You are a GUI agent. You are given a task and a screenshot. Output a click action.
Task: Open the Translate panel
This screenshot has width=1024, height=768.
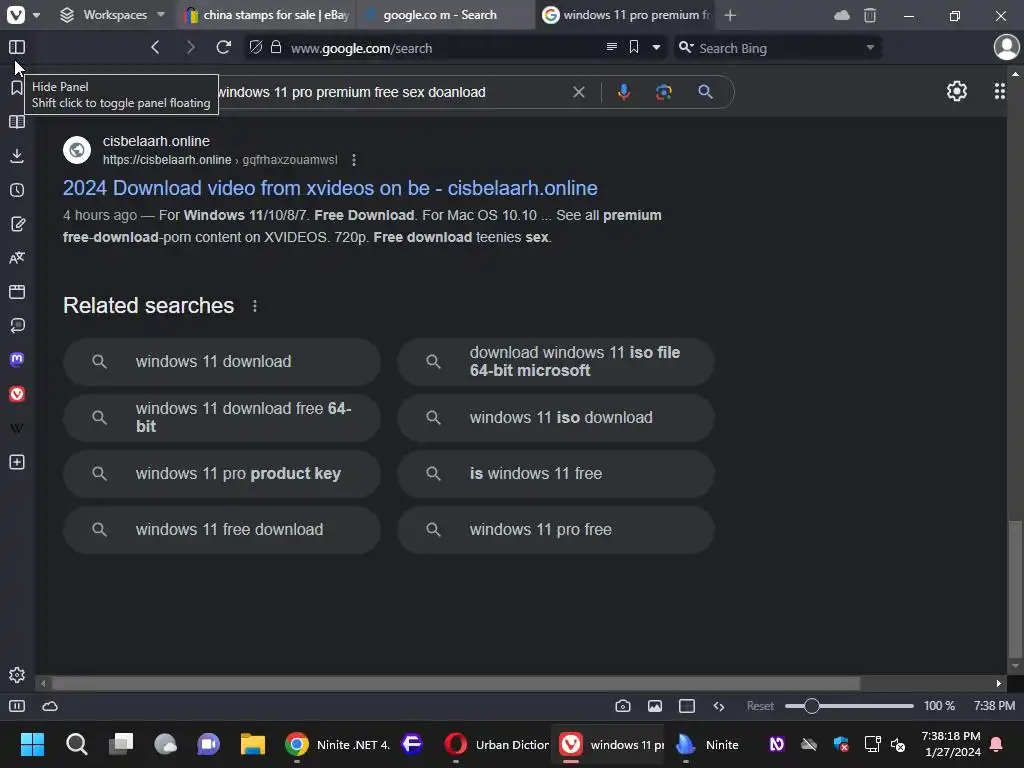coord(17,258)
